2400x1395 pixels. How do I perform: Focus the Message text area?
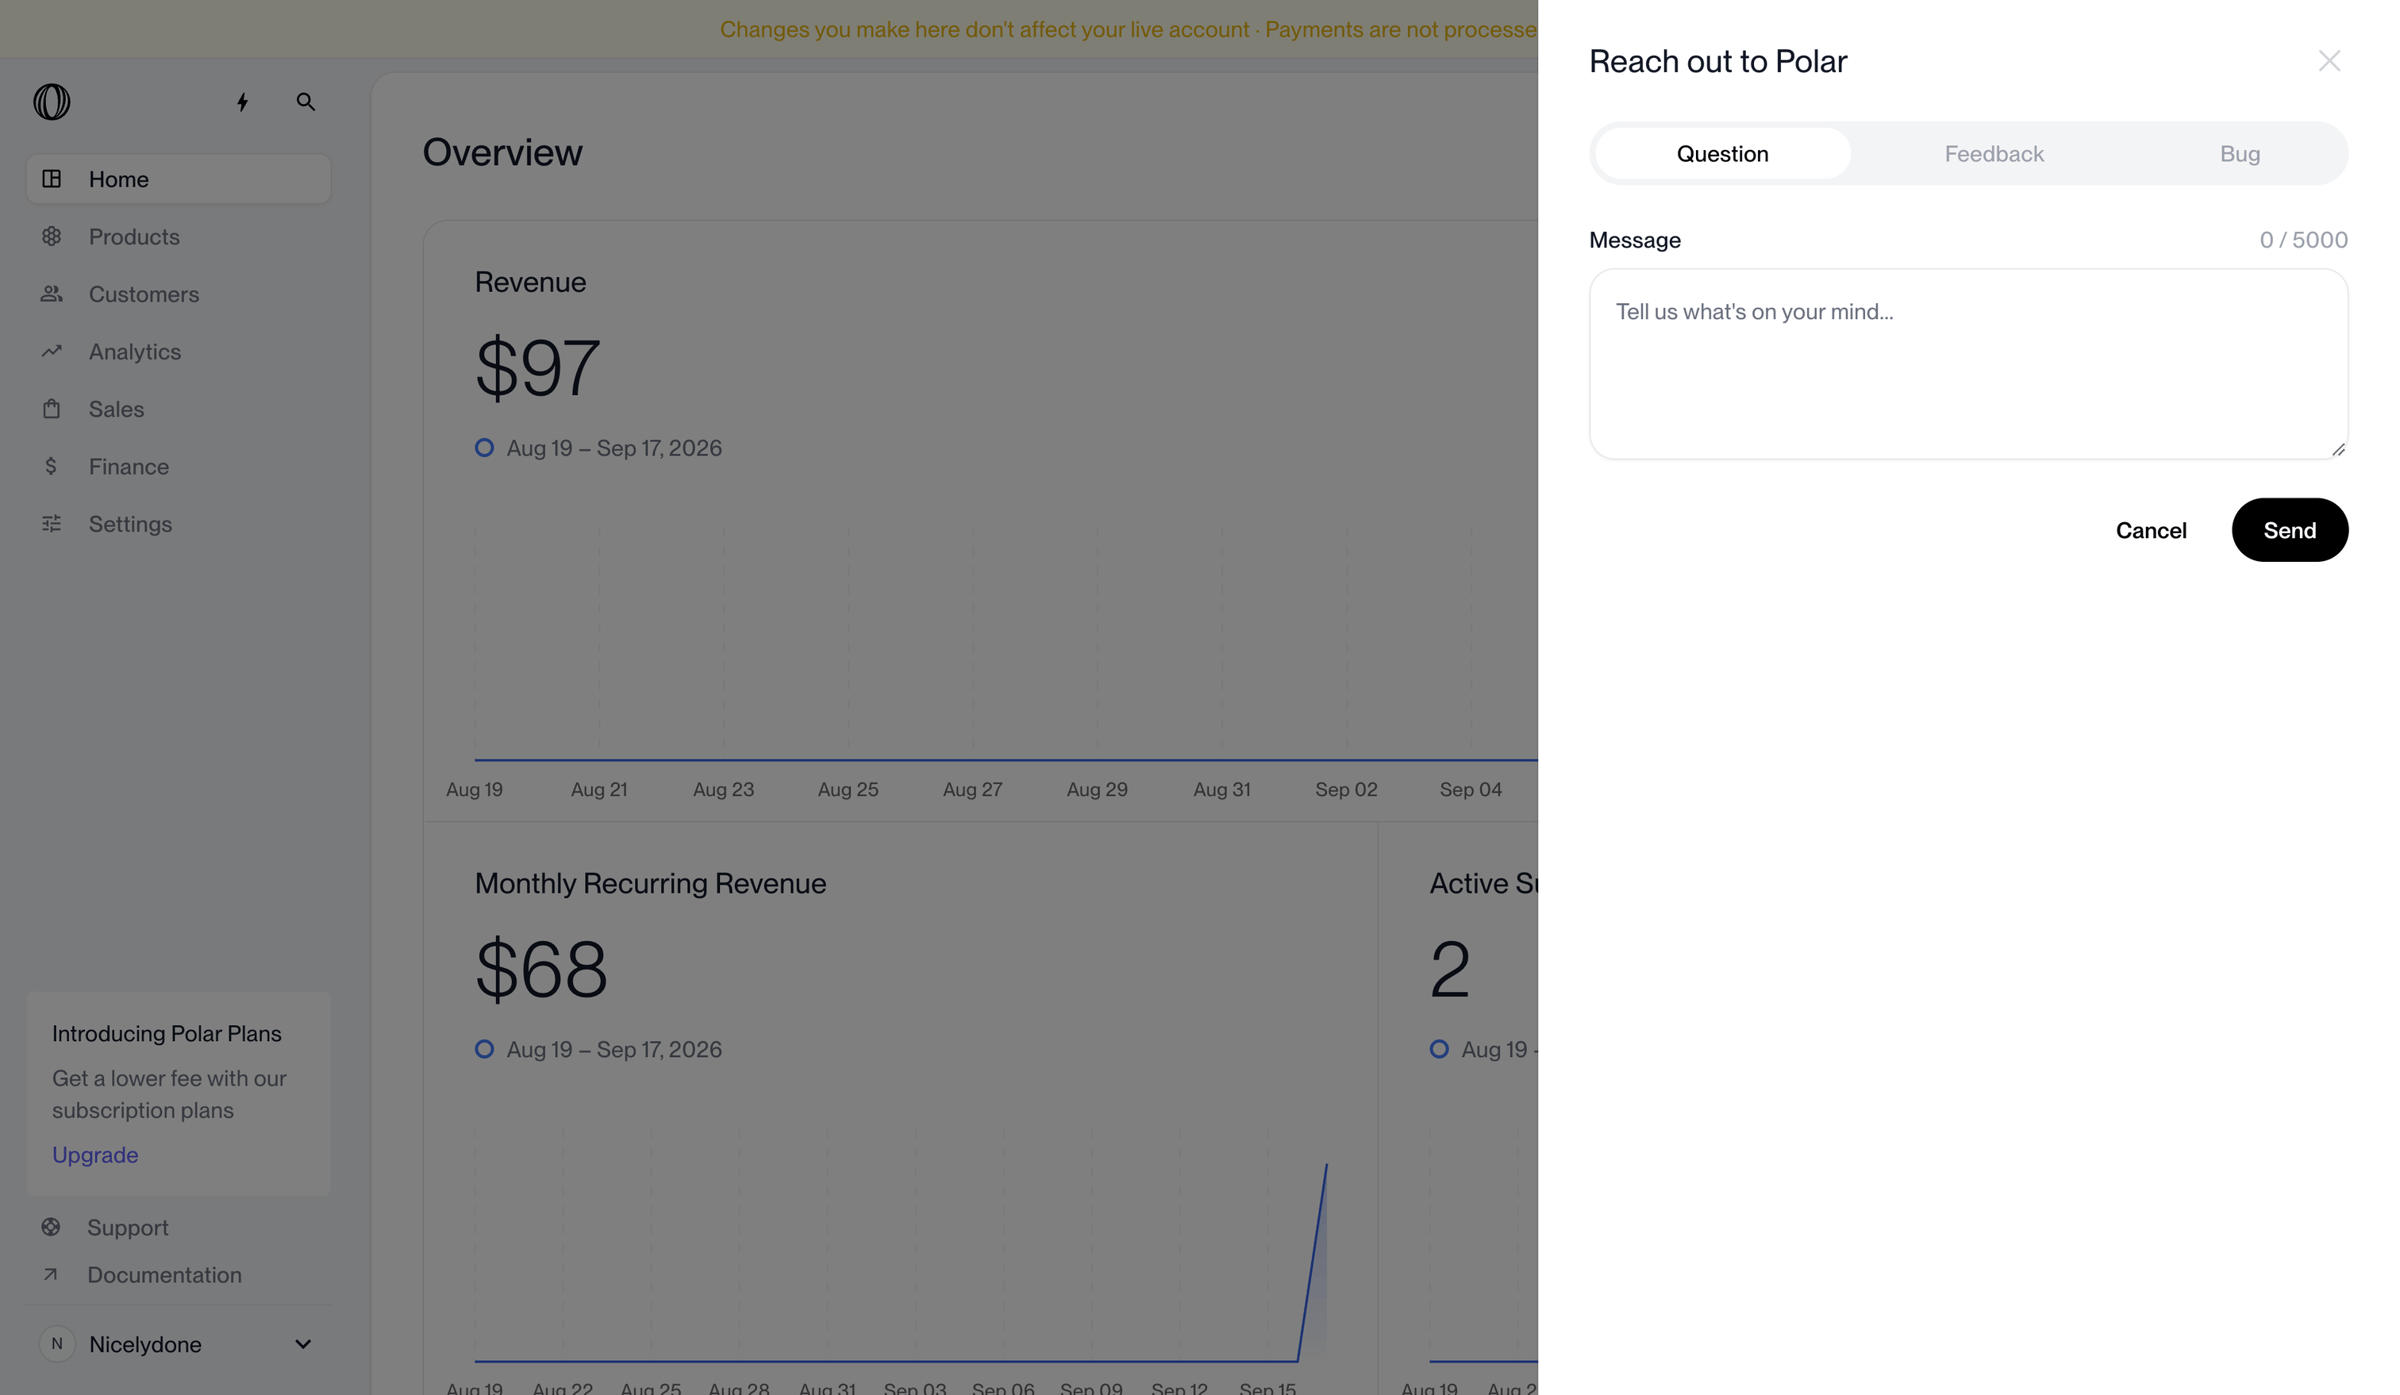pyautogui.click(x=1968, y=364)
